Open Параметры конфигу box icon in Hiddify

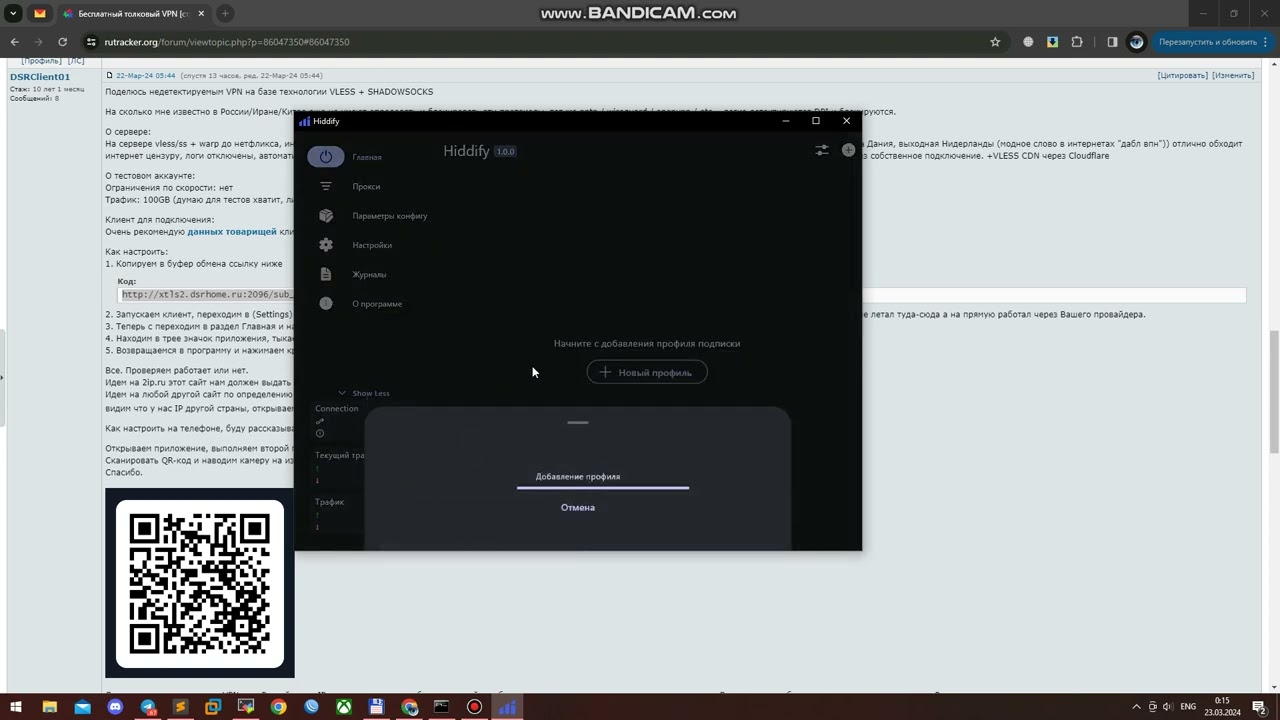[326, 216]
